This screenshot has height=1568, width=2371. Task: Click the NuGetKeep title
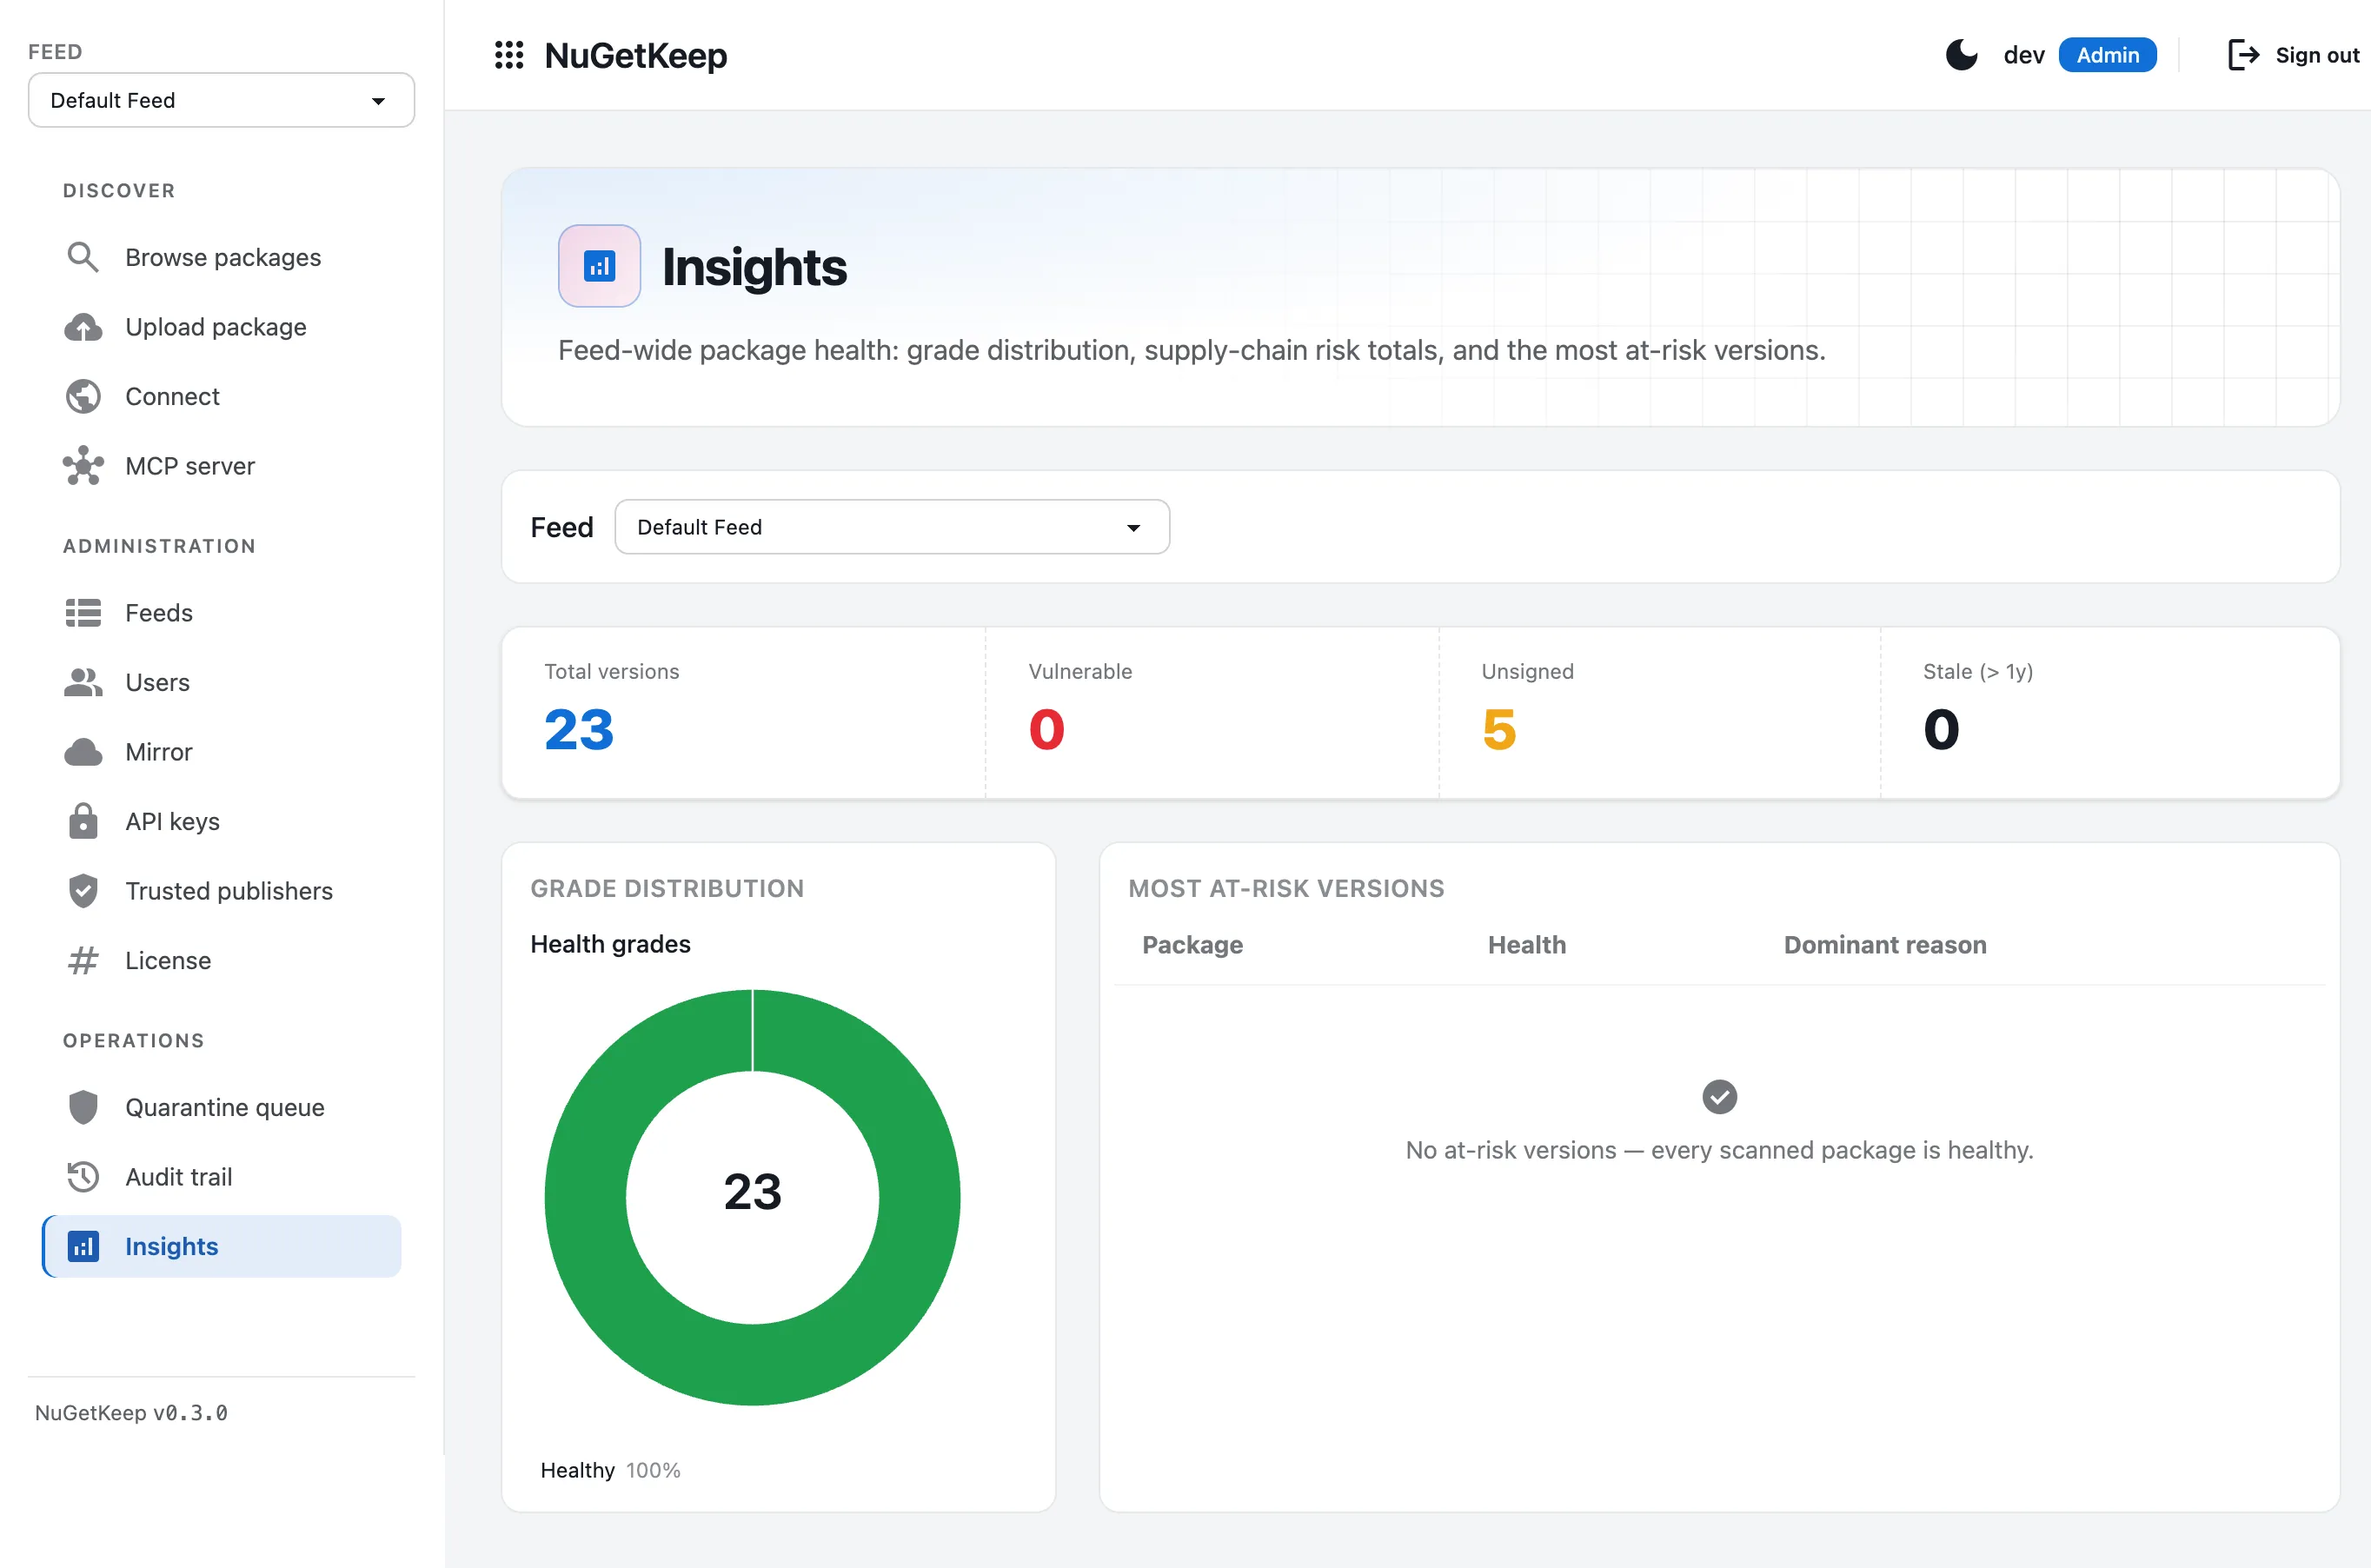[x=635, y=55]
